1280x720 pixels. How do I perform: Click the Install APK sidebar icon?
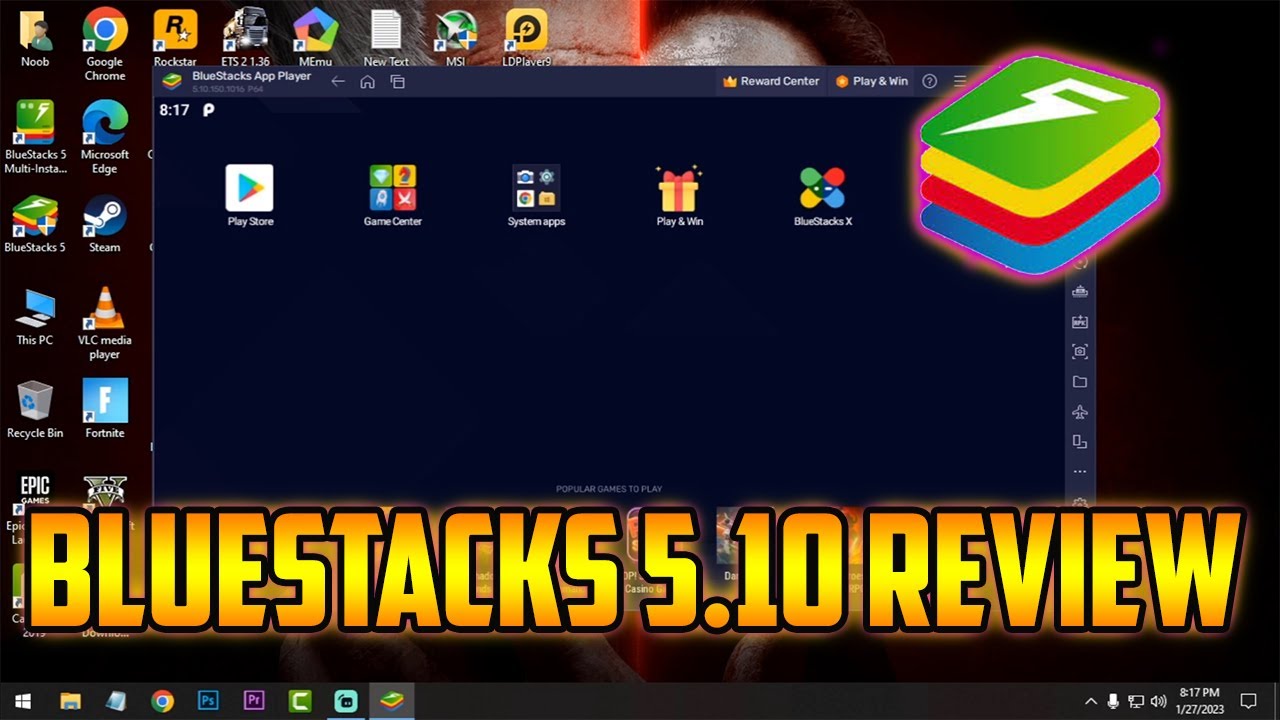click(x=1080, y=322)
